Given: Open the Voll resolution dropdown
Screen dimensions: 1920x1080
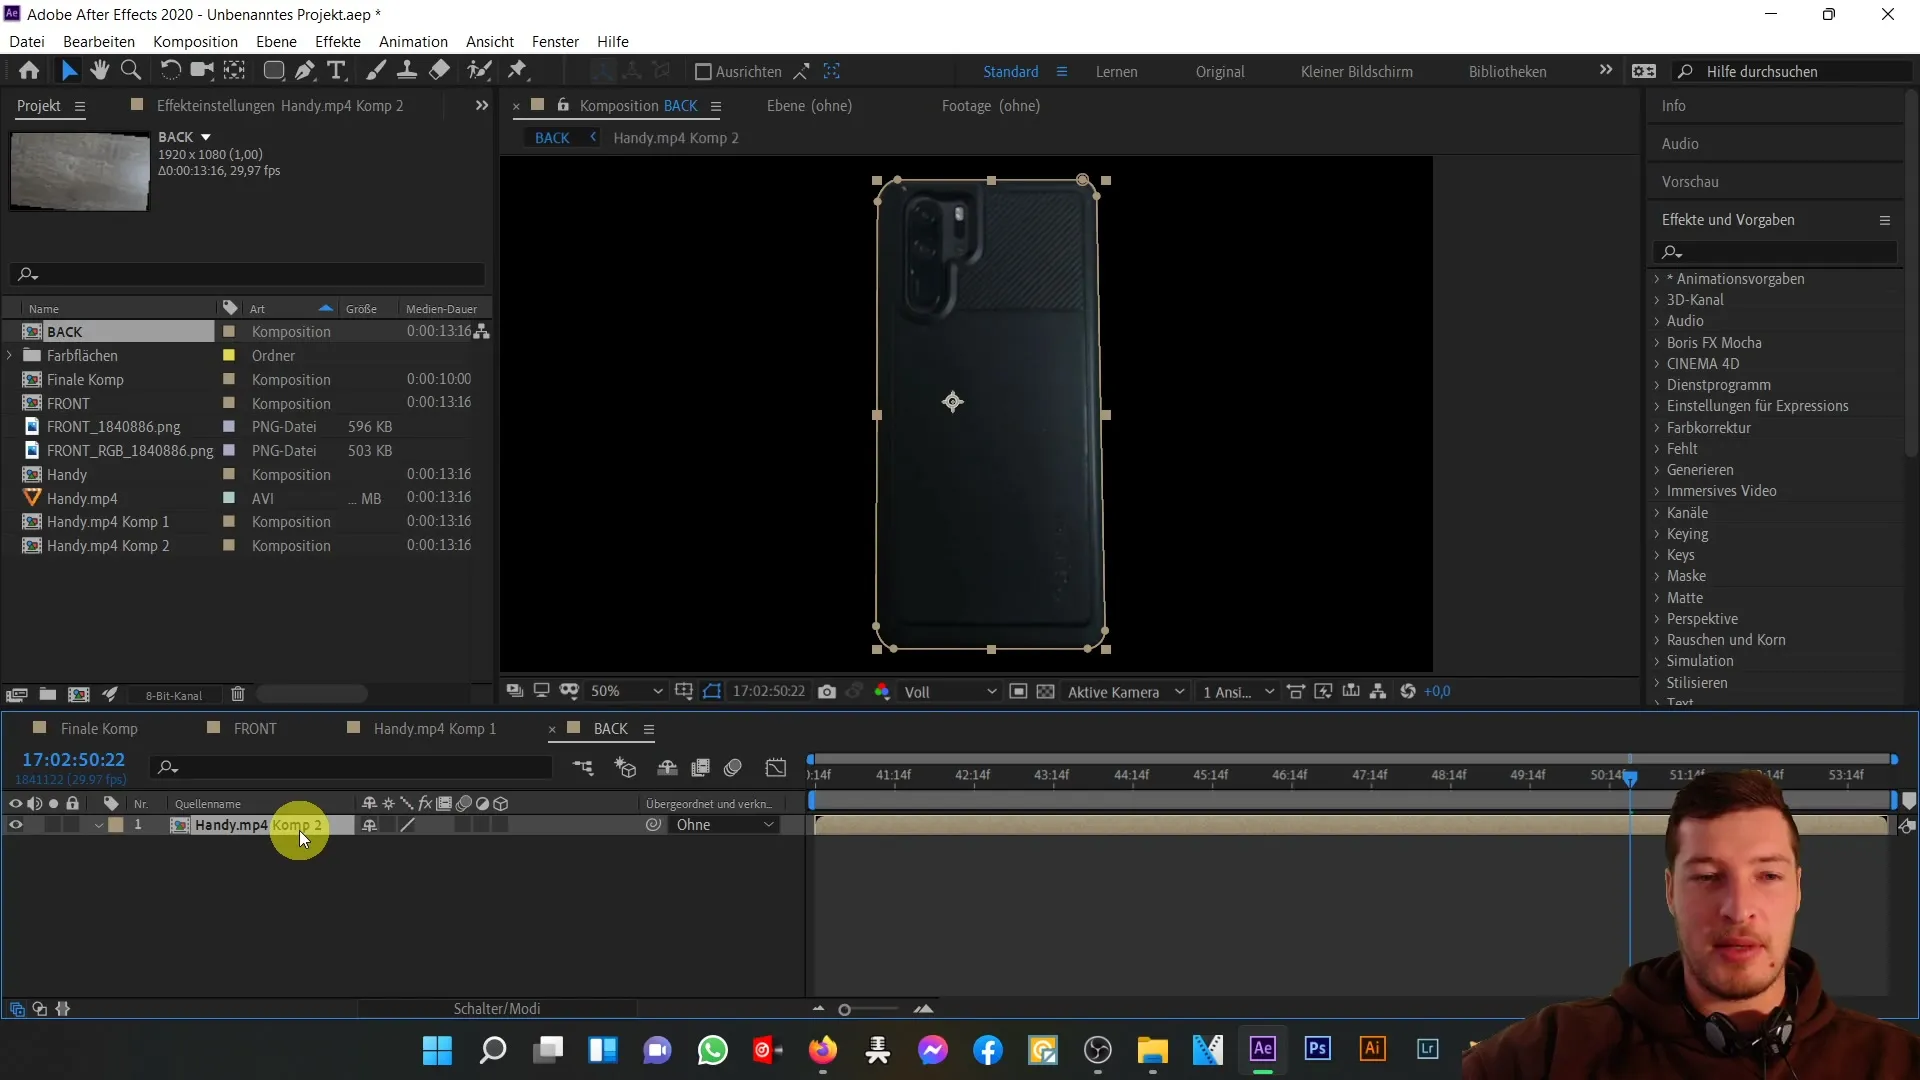Looking at the screenshot, I should click(x=950, y=692).
